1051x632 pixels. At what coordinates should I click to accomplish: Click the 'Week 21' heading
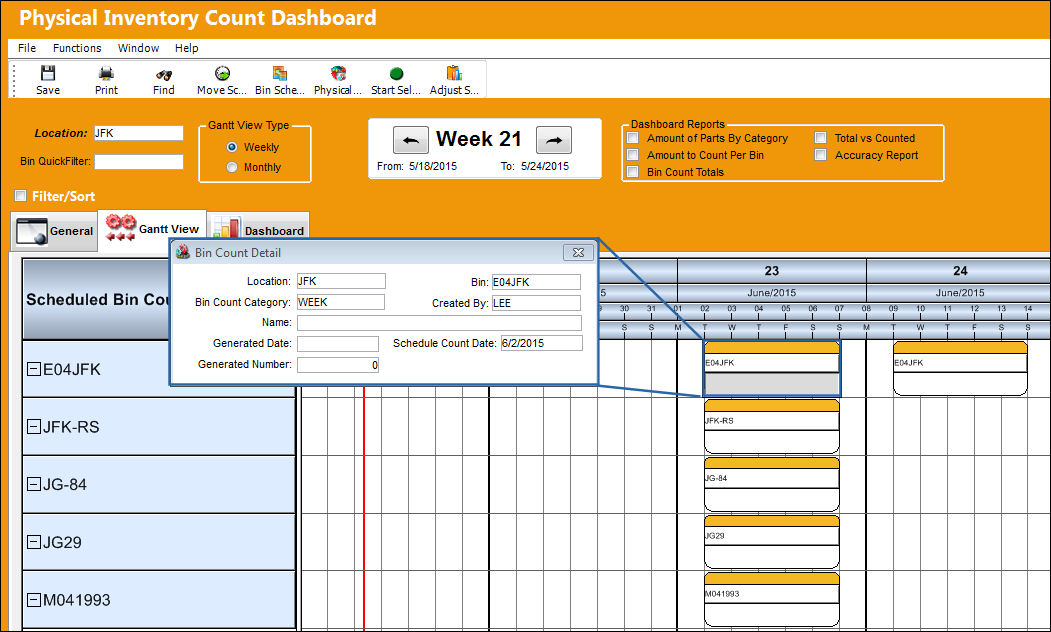point(479,139)
